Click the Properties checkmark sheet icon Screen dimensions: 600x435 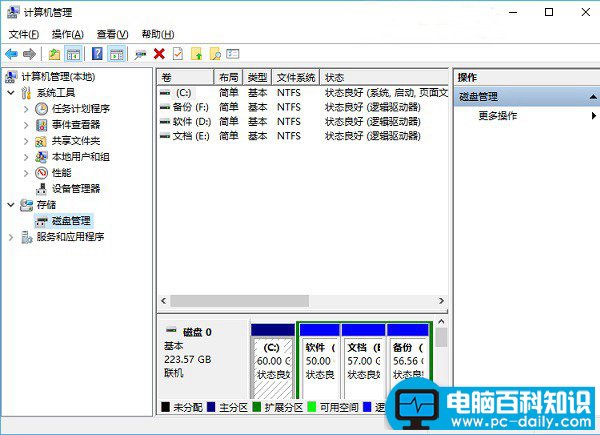point(178,54)
